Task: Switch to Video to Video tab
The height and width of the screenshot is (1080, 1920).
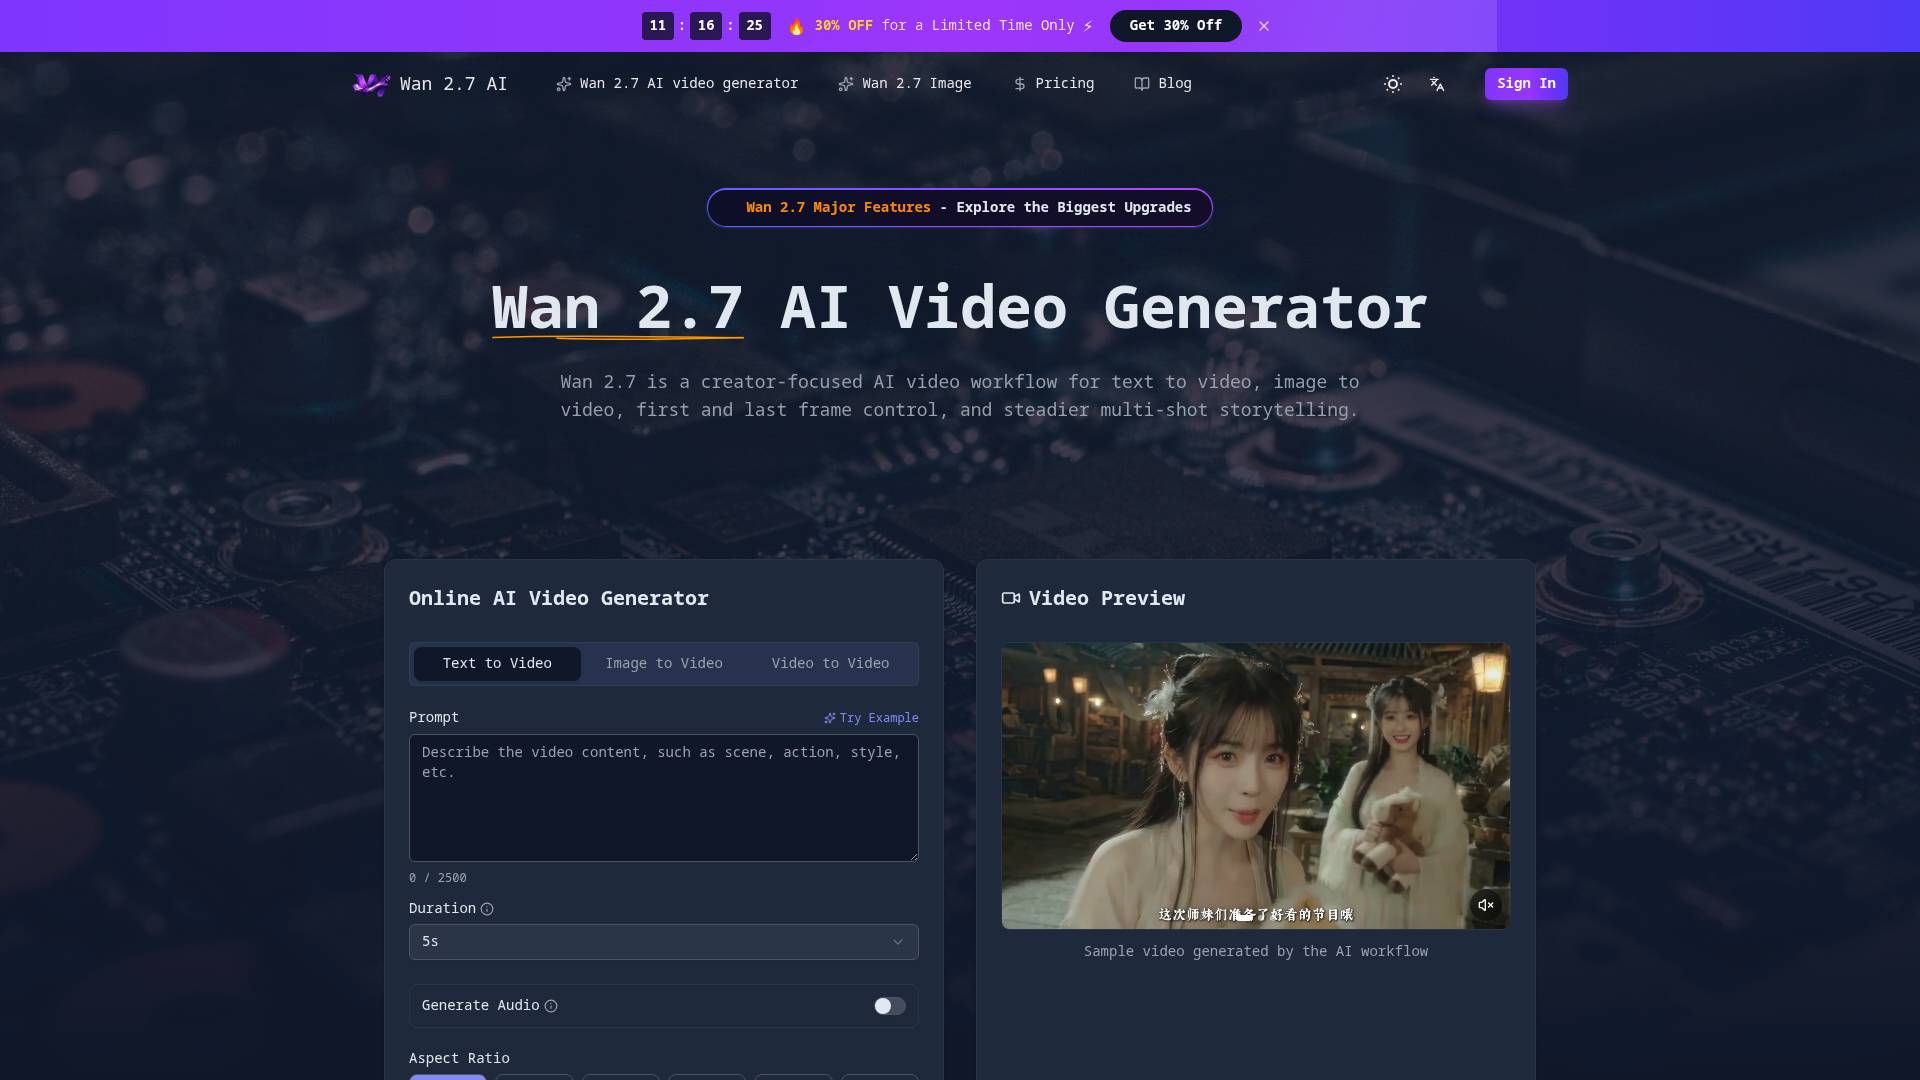Action: coord(830,664)
